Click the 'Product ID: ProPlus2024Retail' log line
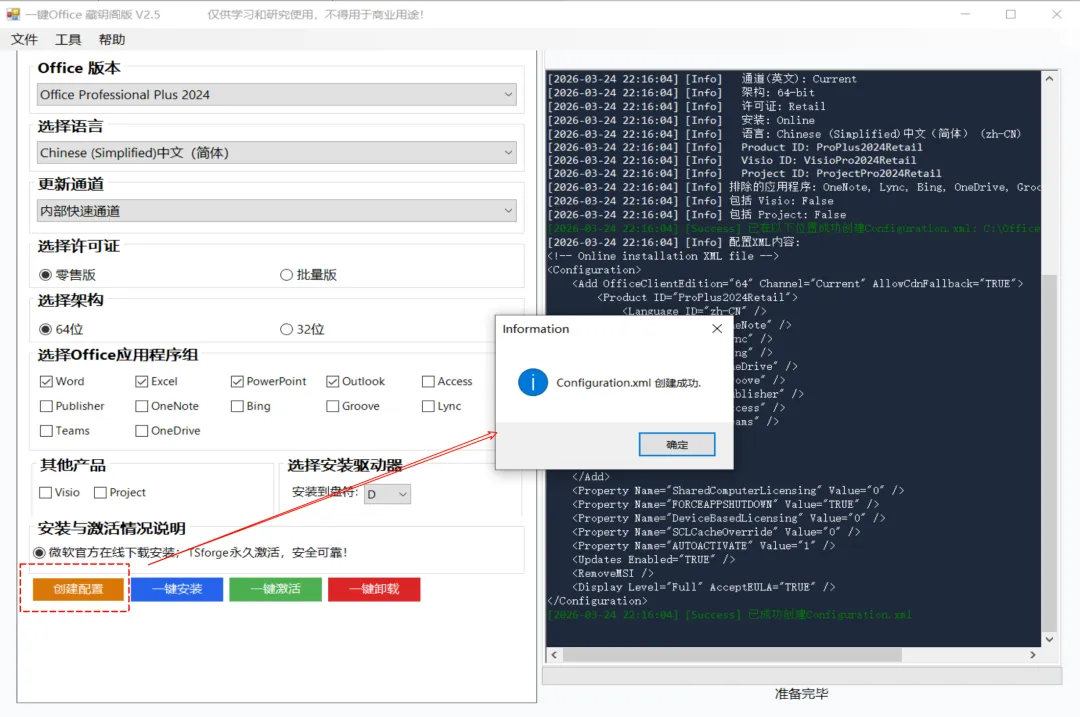Viewport: 1080px width, 717px height. pos(735,147)
